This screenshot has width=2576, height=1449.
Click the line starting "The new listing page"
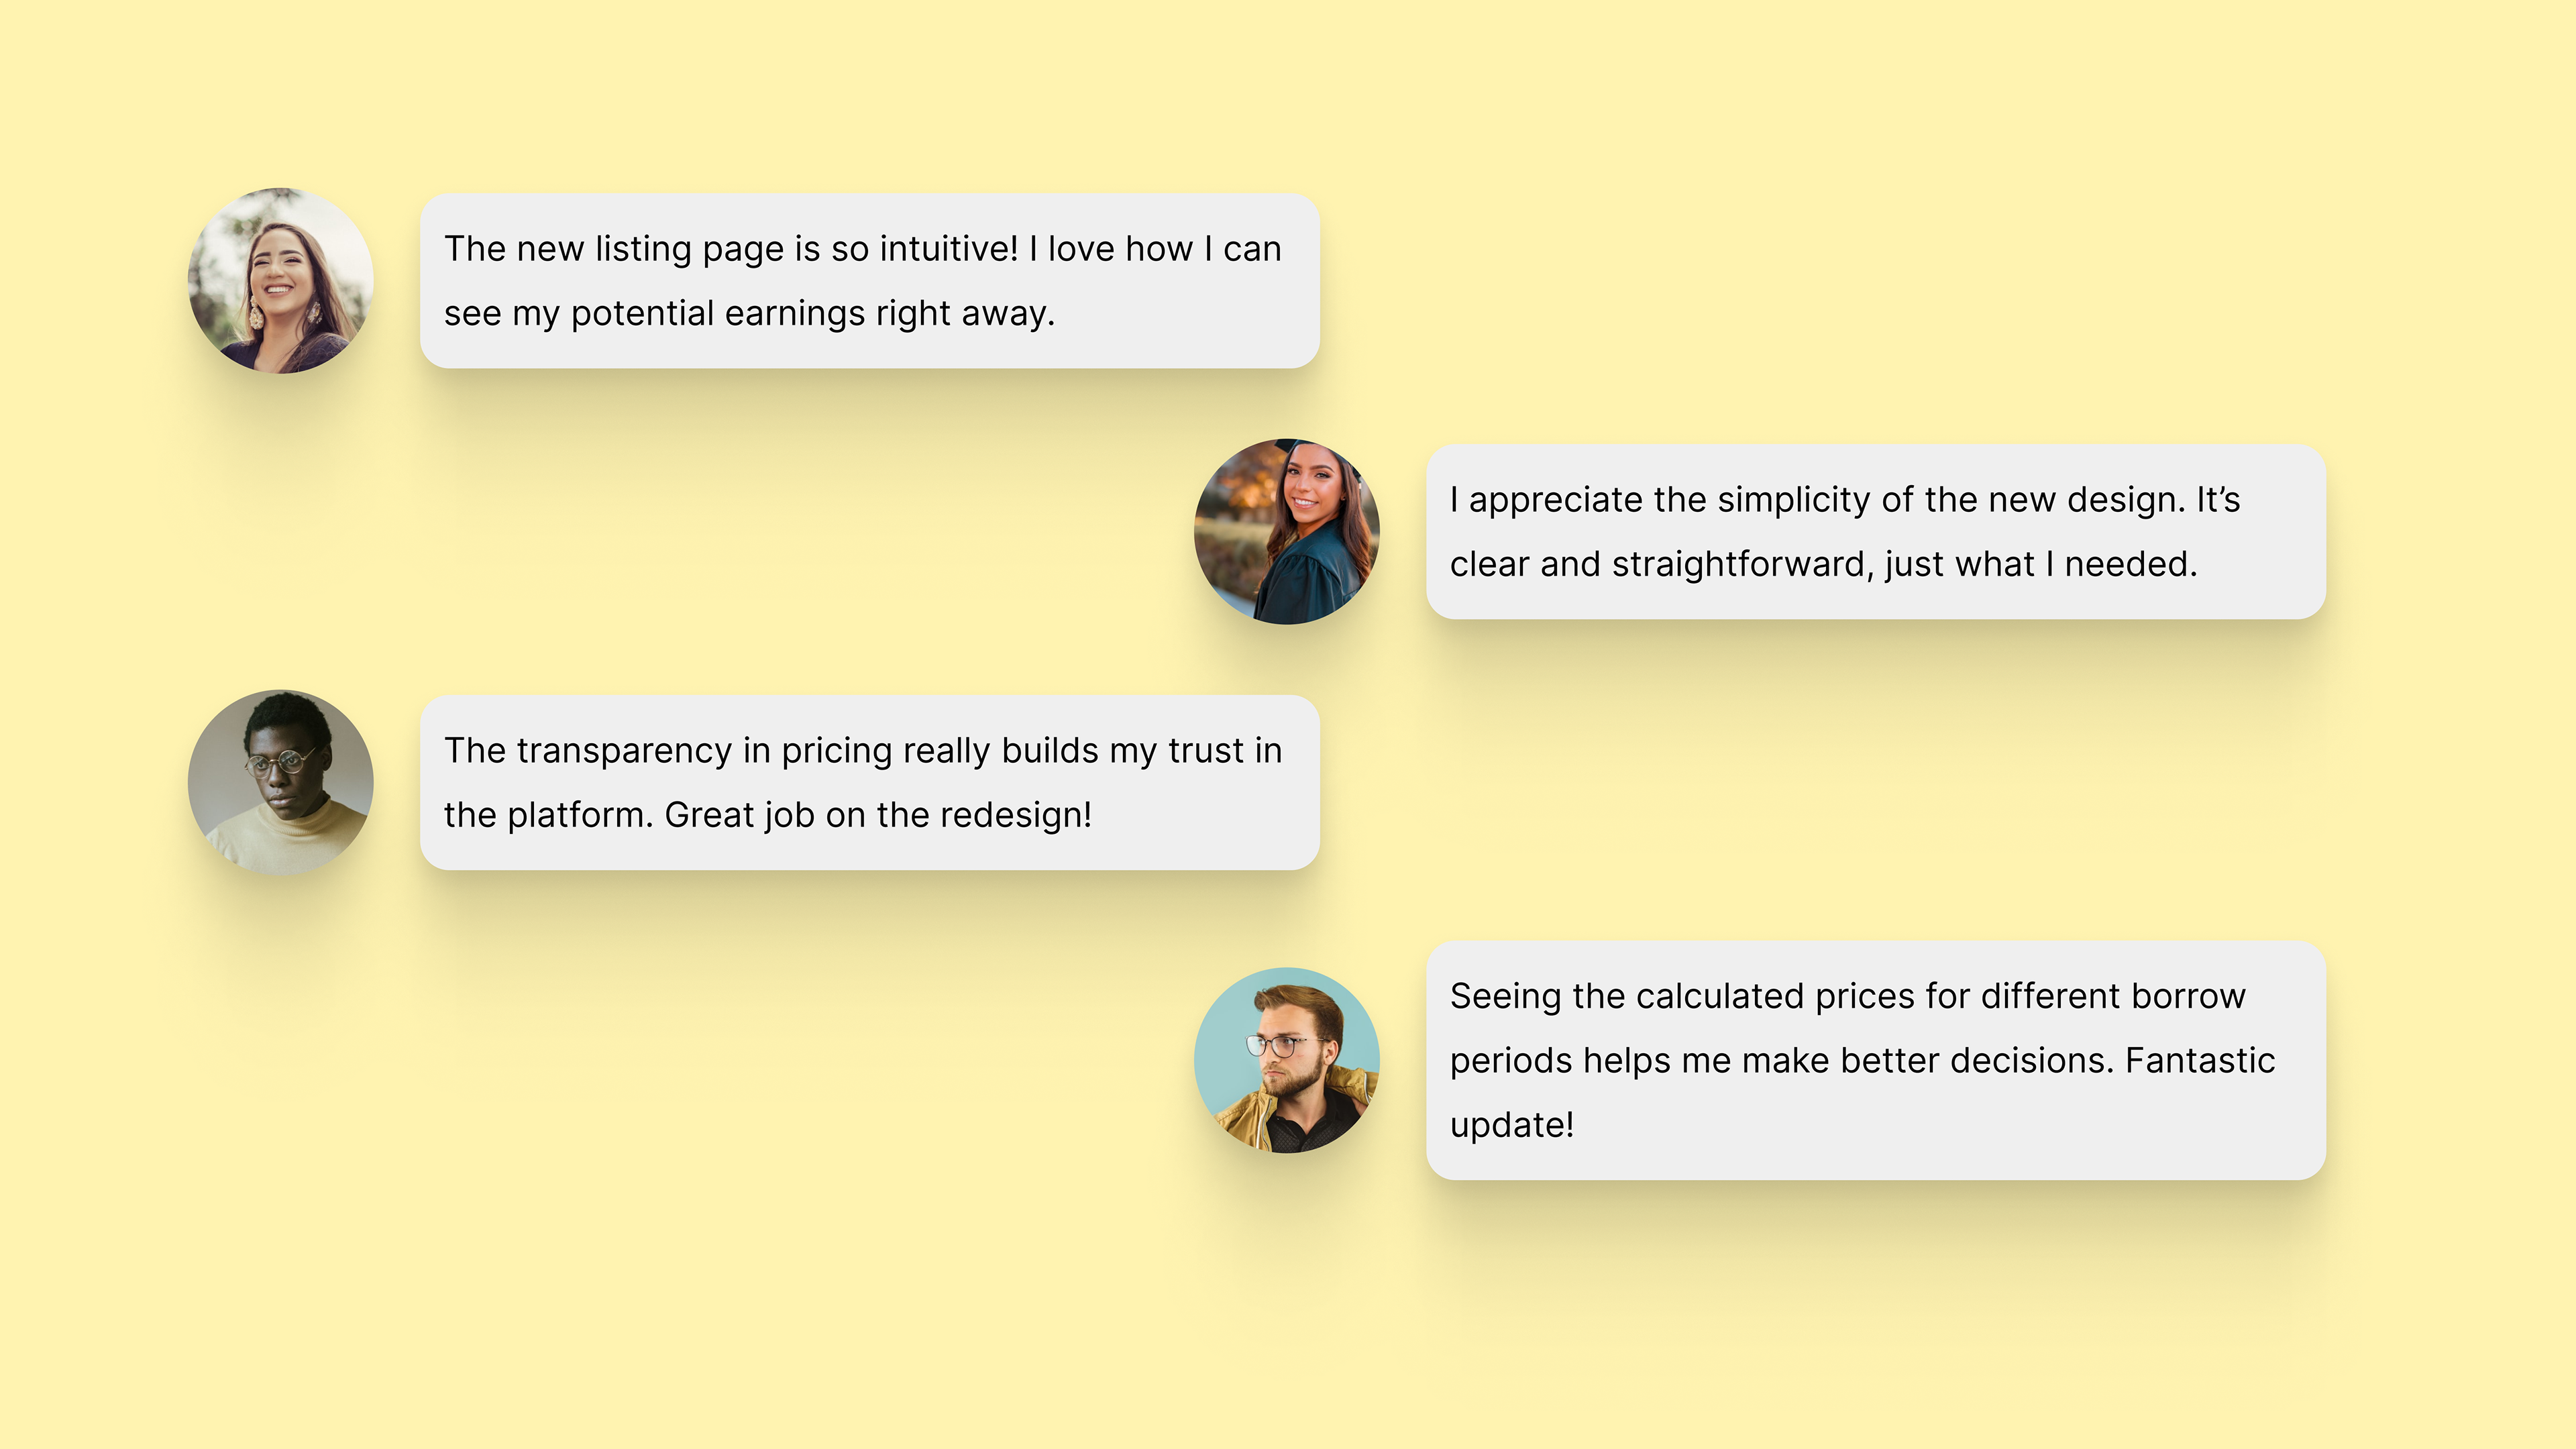863,249
